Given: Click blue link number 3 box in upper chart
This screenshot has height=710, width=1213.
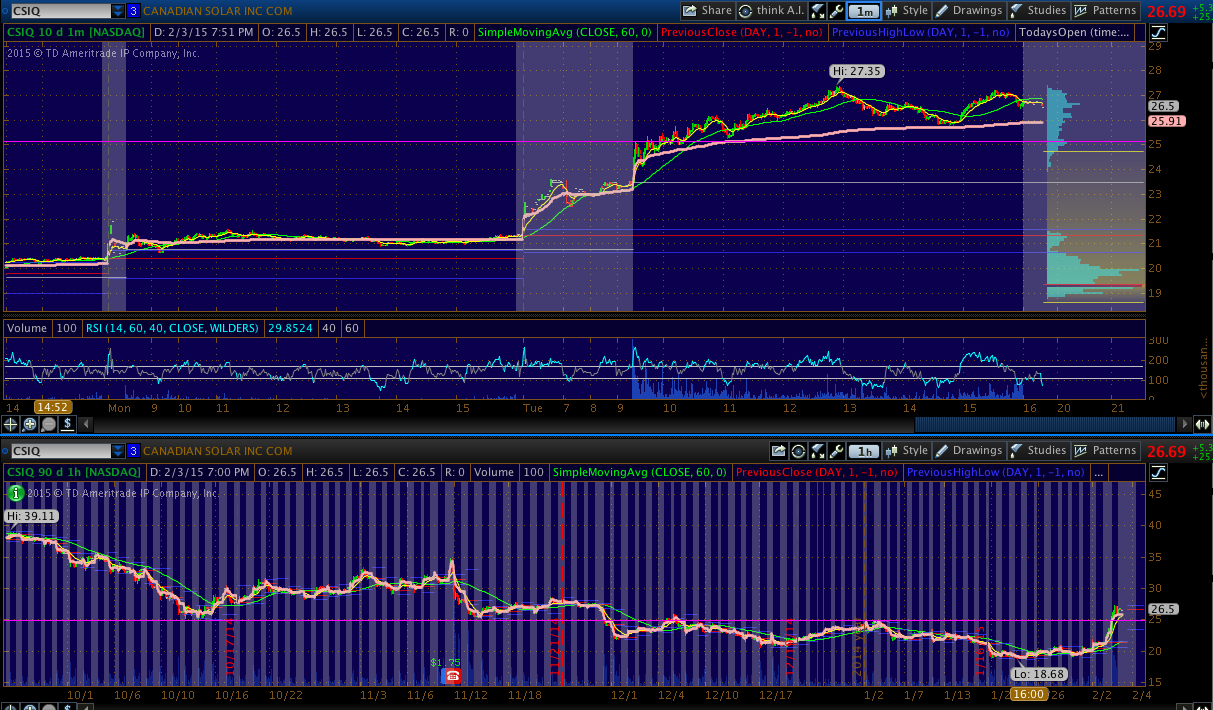Looking at the screenshot, I should pos(134,11).
